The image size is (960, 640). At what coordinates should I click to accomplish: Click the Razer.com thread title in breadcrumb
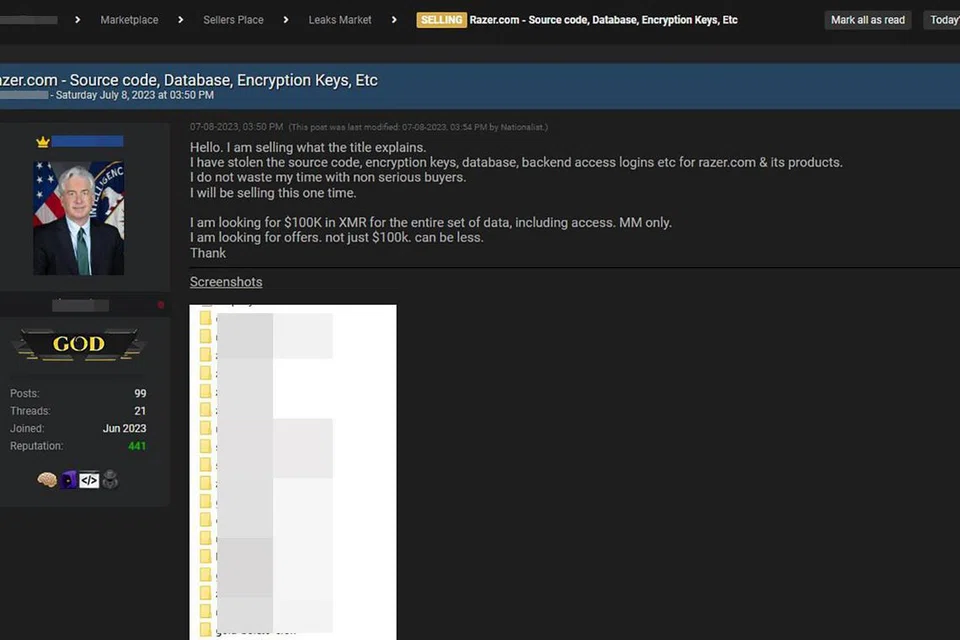click(604, 20)
